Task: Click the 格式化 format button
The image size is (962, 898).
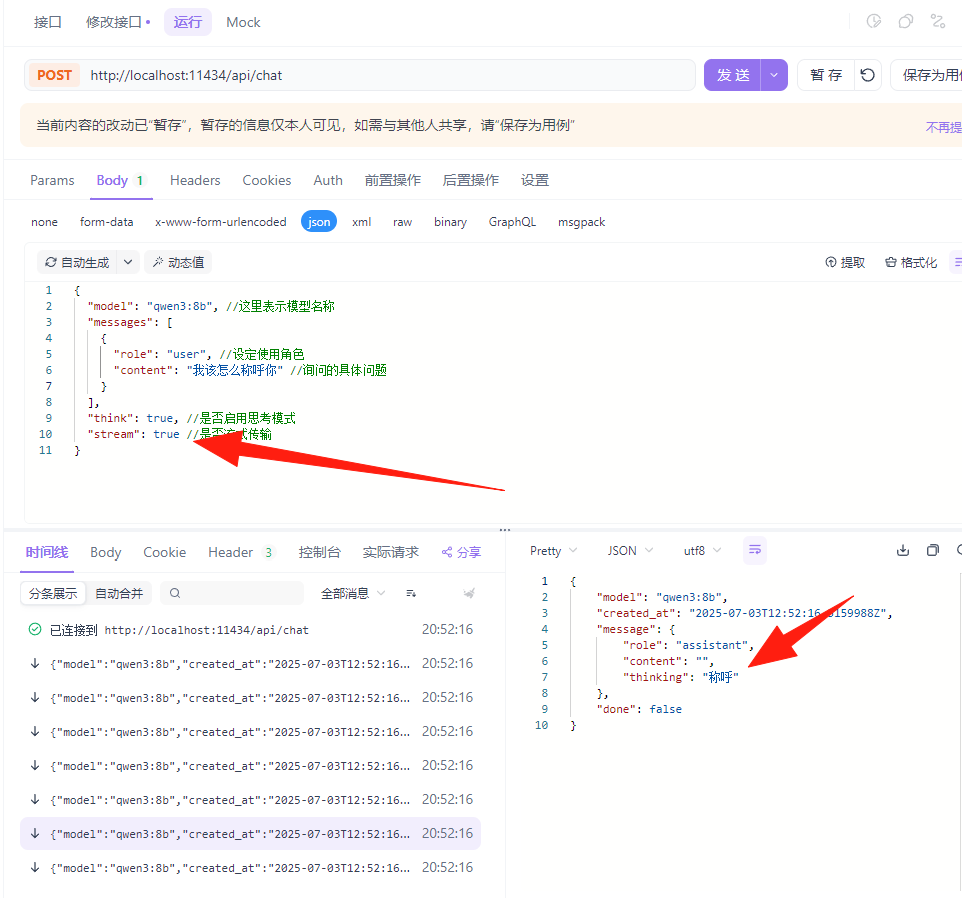Action: click(911, 263)
